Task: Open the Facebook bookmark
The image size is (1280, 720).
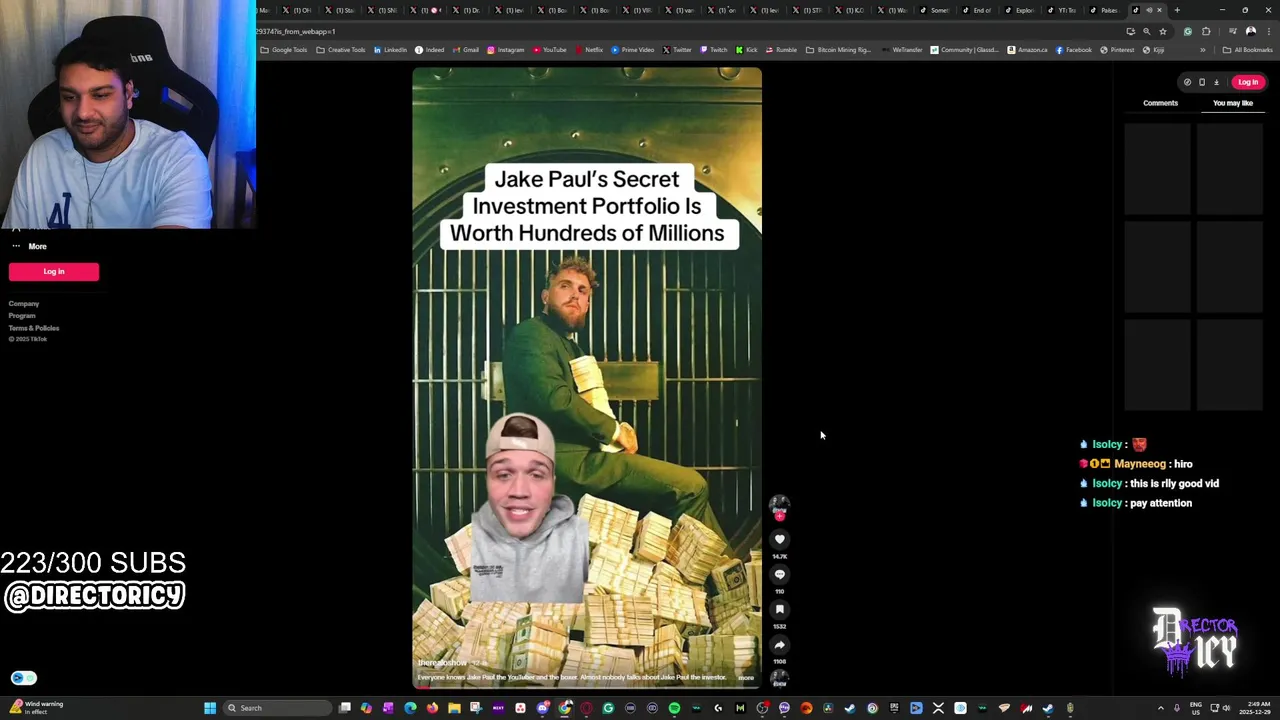Action: 1074,50
